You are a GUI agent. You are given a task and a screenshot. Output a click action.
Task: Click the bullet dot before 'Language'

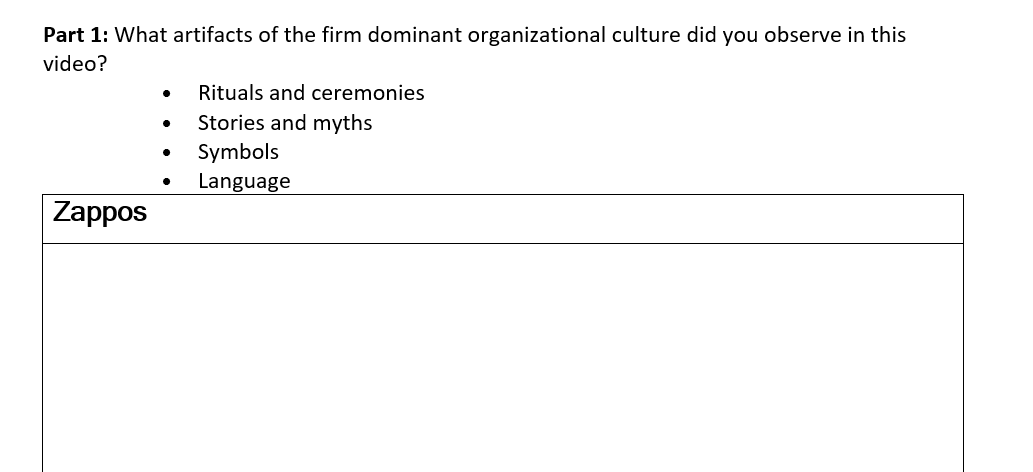pos(166,181)
